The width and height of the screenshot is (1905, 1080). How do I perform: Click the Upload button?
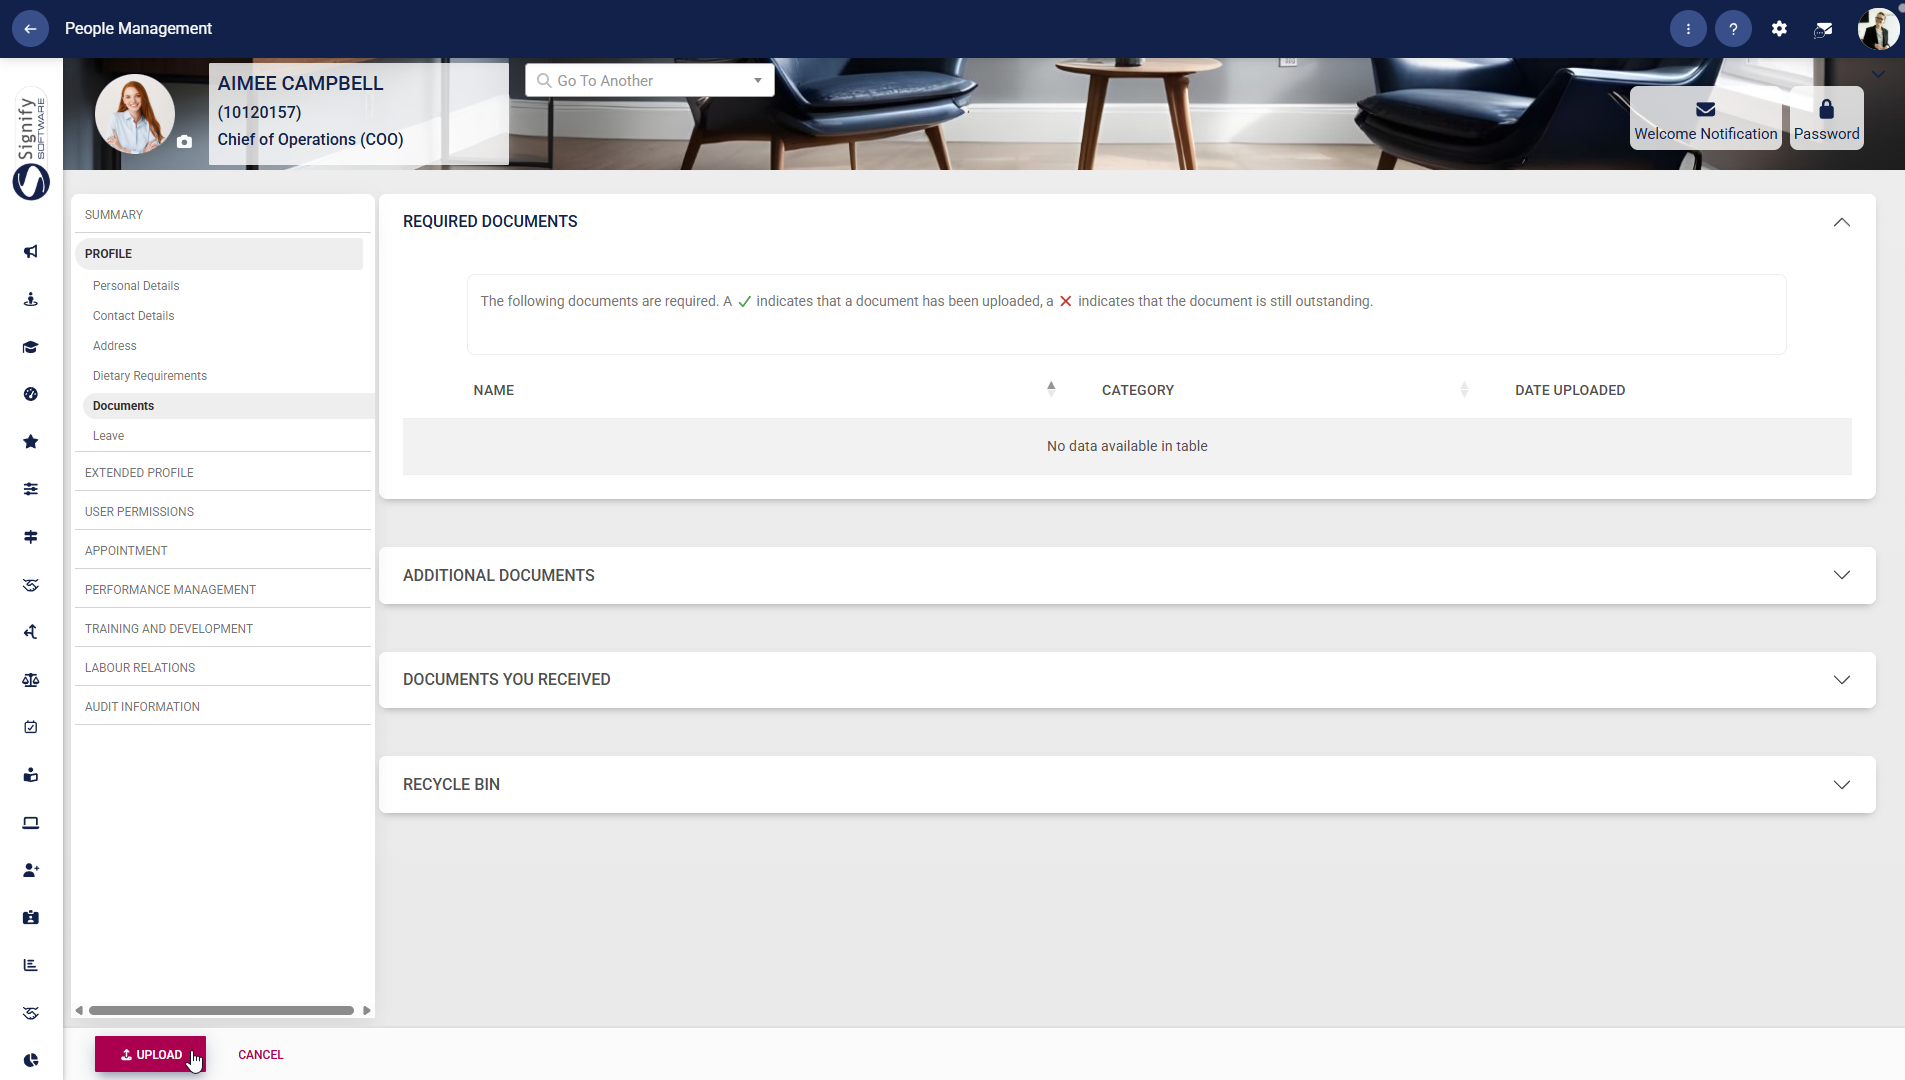[150, 1054]
